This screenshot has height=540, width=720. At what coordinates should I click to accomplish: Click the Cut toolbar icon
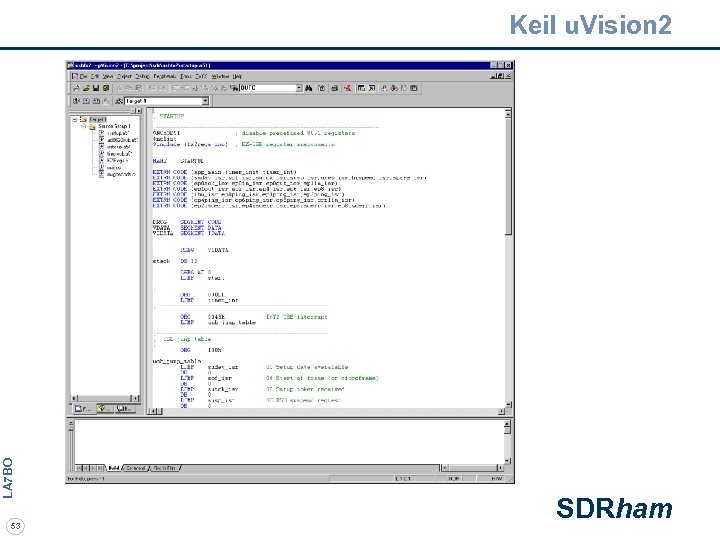(x=119, y=88)
